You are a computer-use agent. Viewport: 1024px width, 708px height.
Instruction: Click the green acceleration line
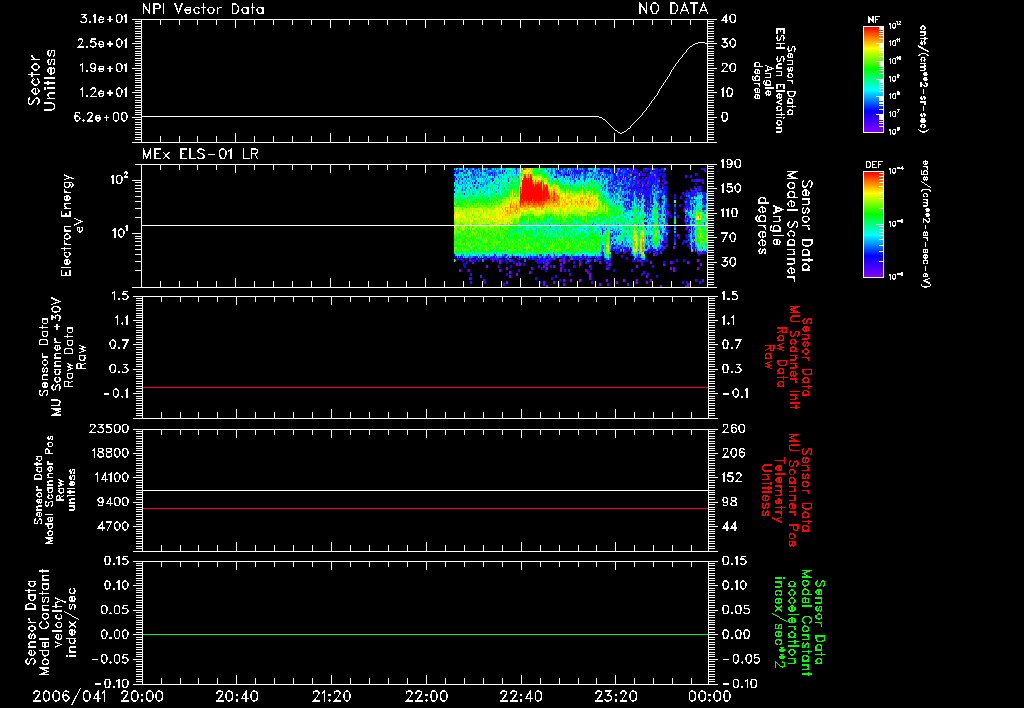point(424,634)
